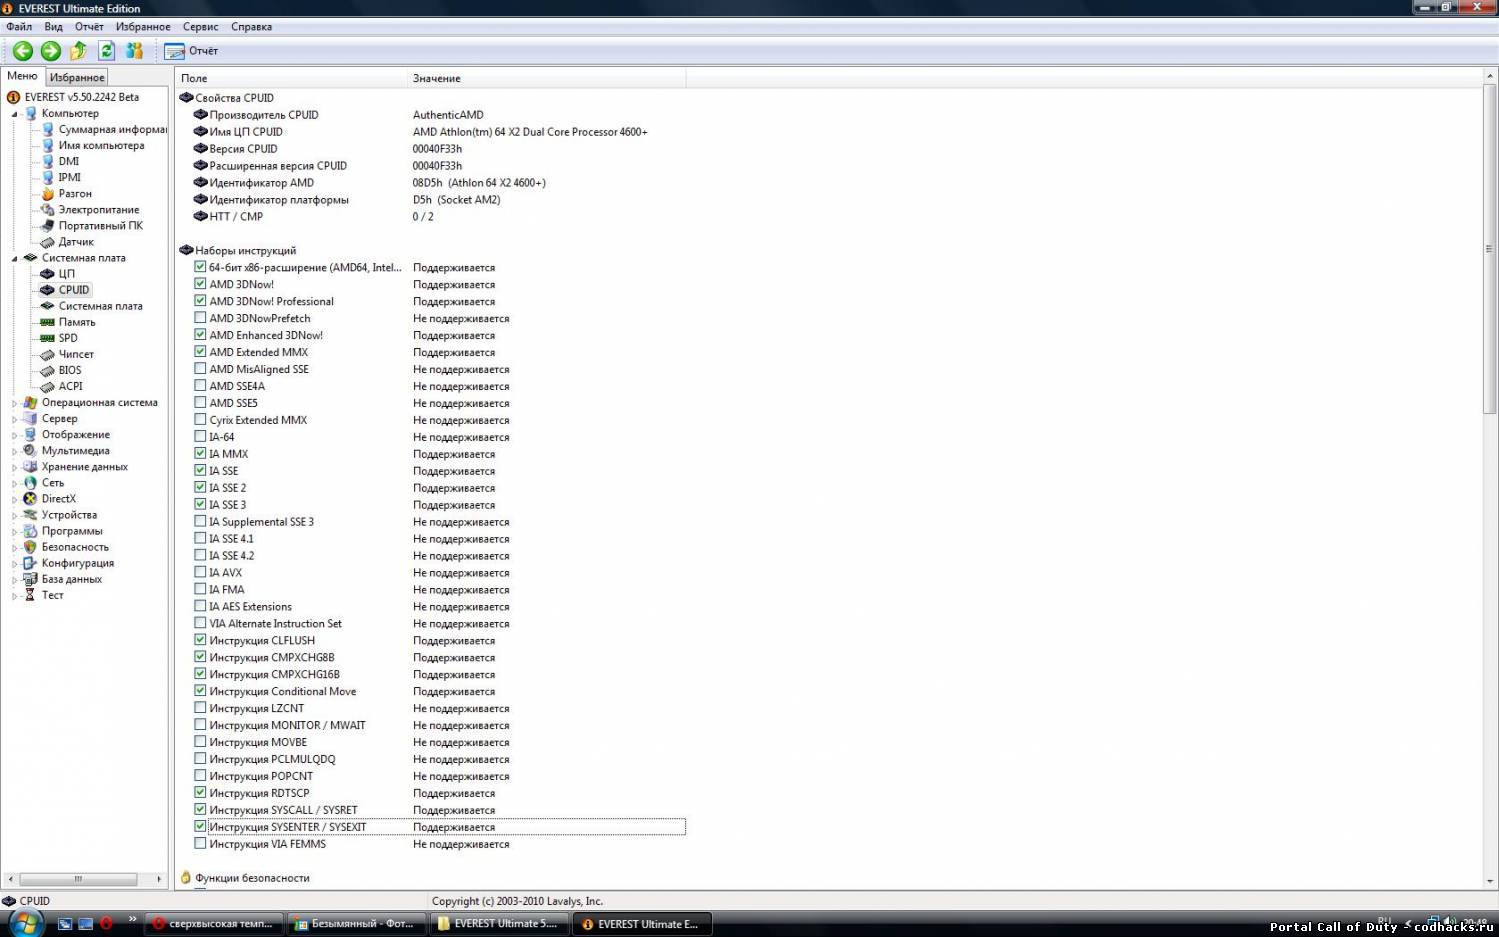Open the ЦП processor item
This screenshot has height=937, width=1499.
66,274
